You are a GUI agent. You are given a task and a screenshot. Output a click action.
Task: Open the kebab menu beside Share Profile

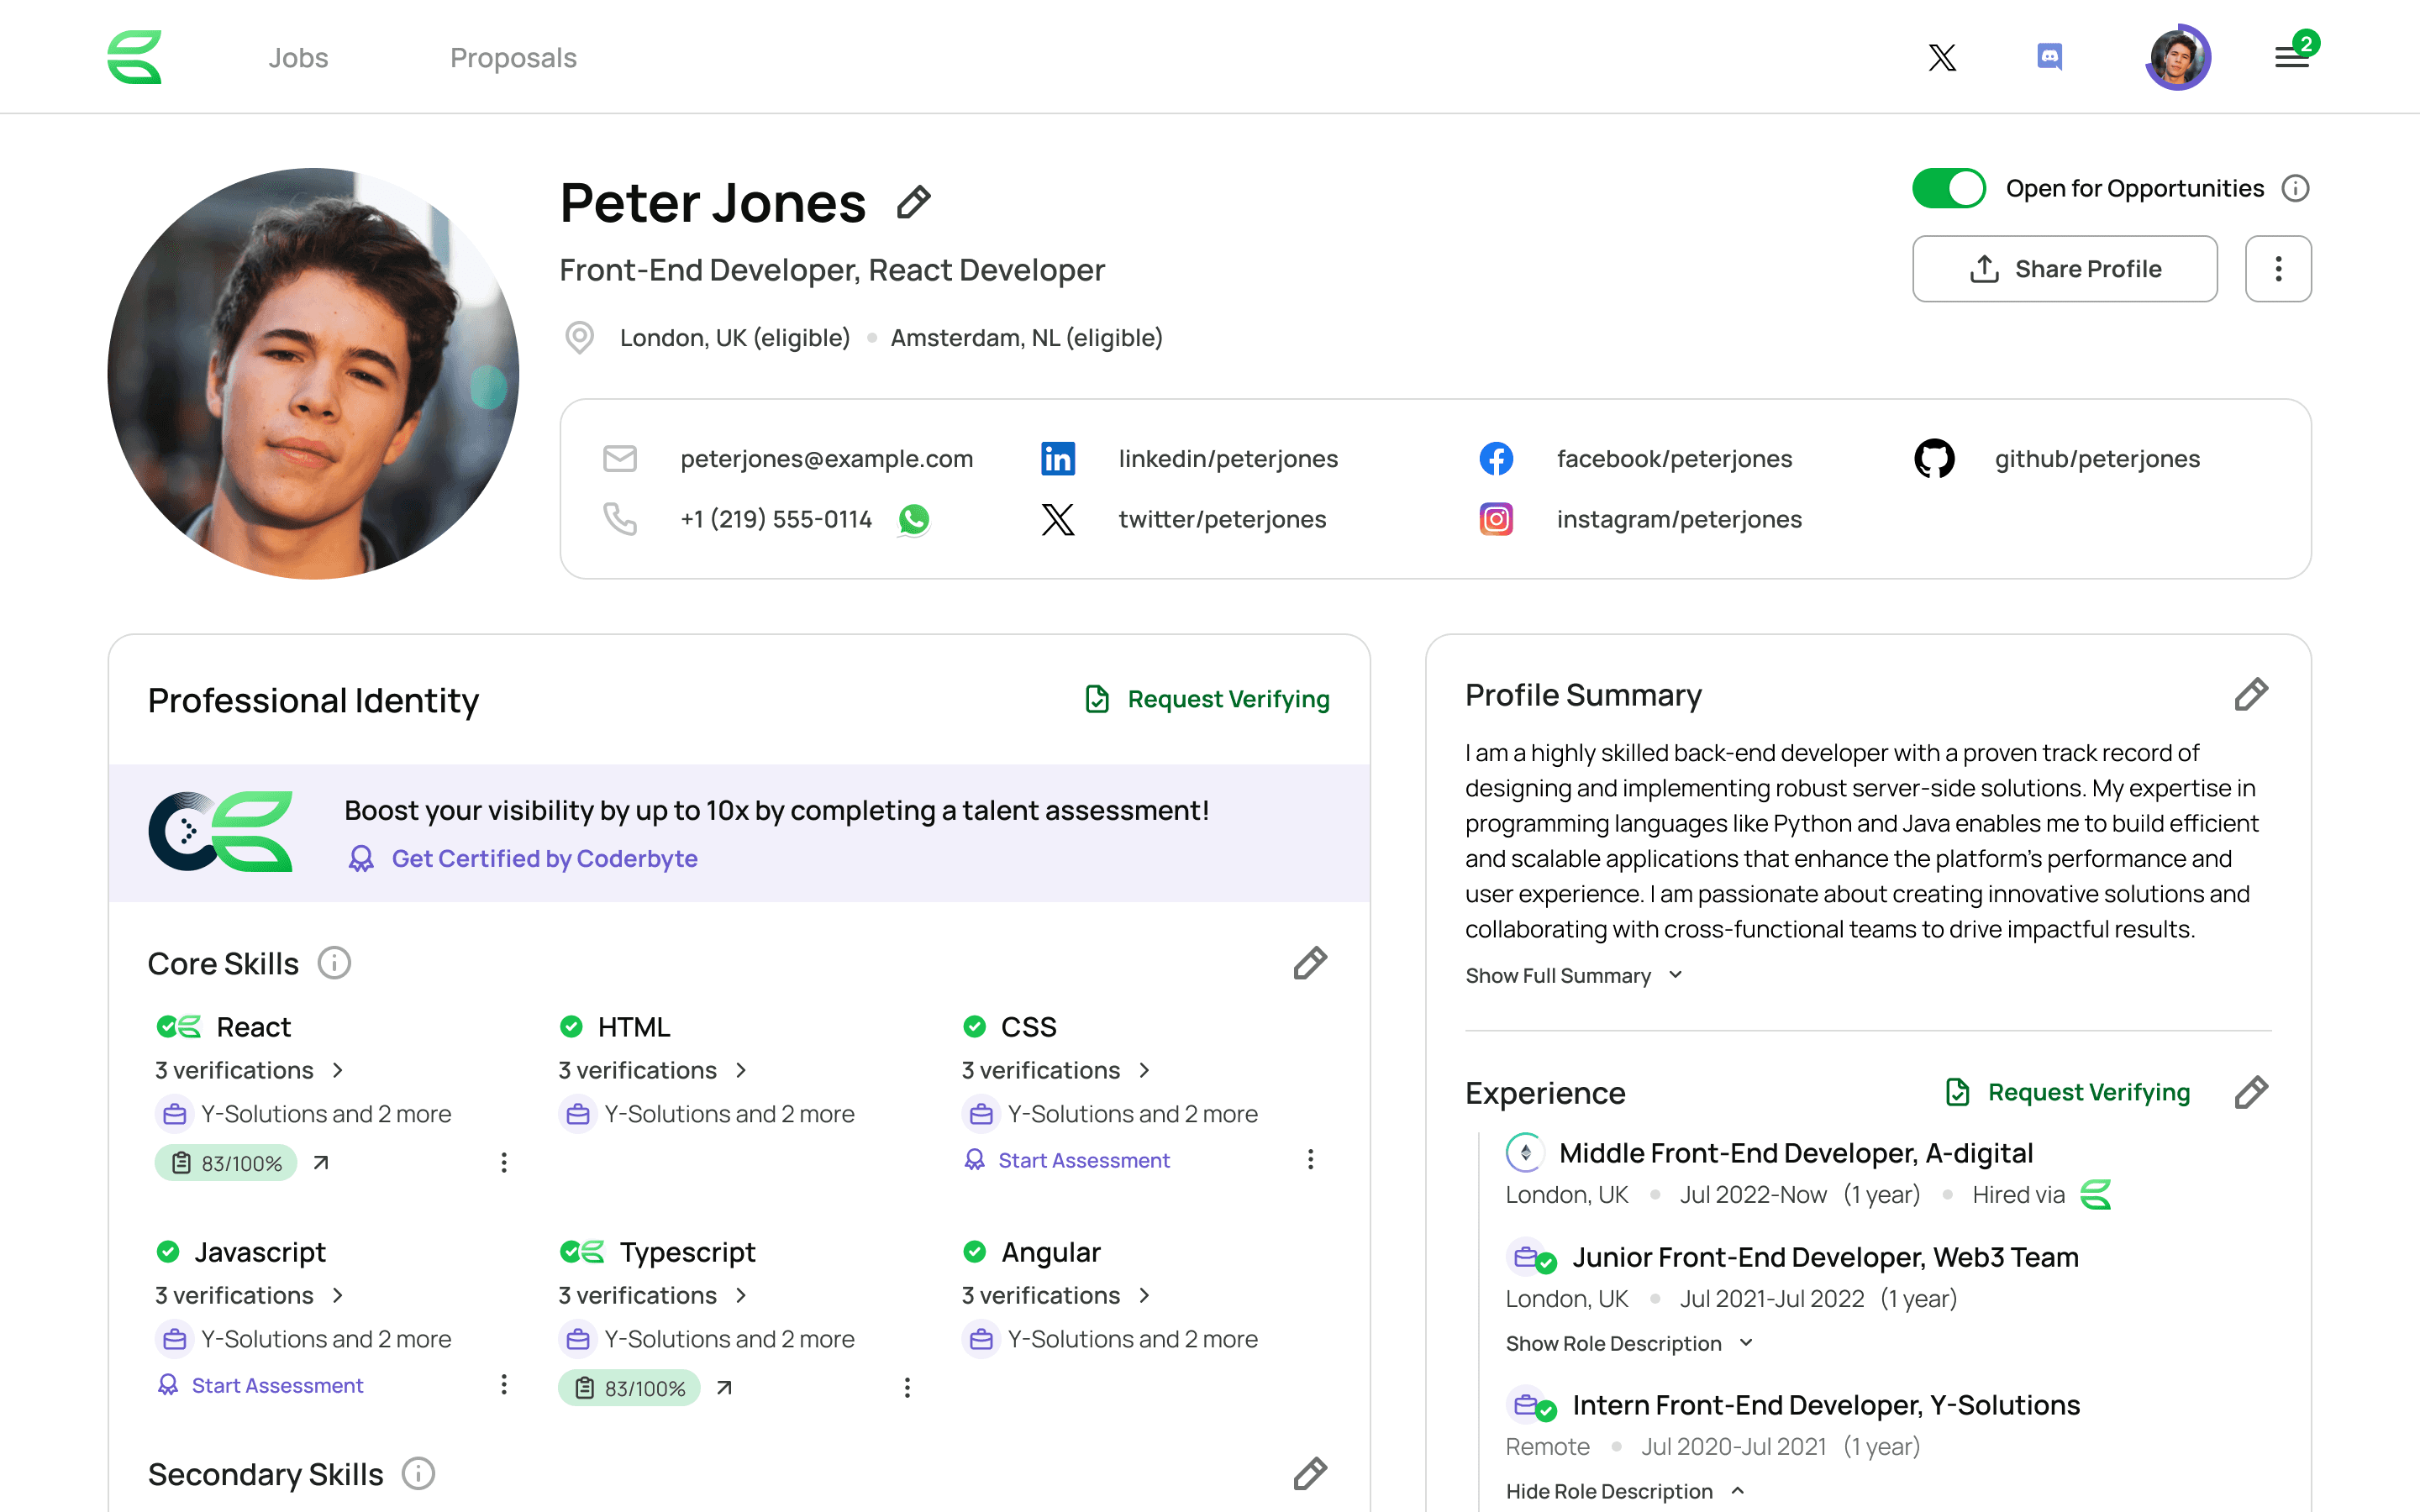coord(2277,269)
